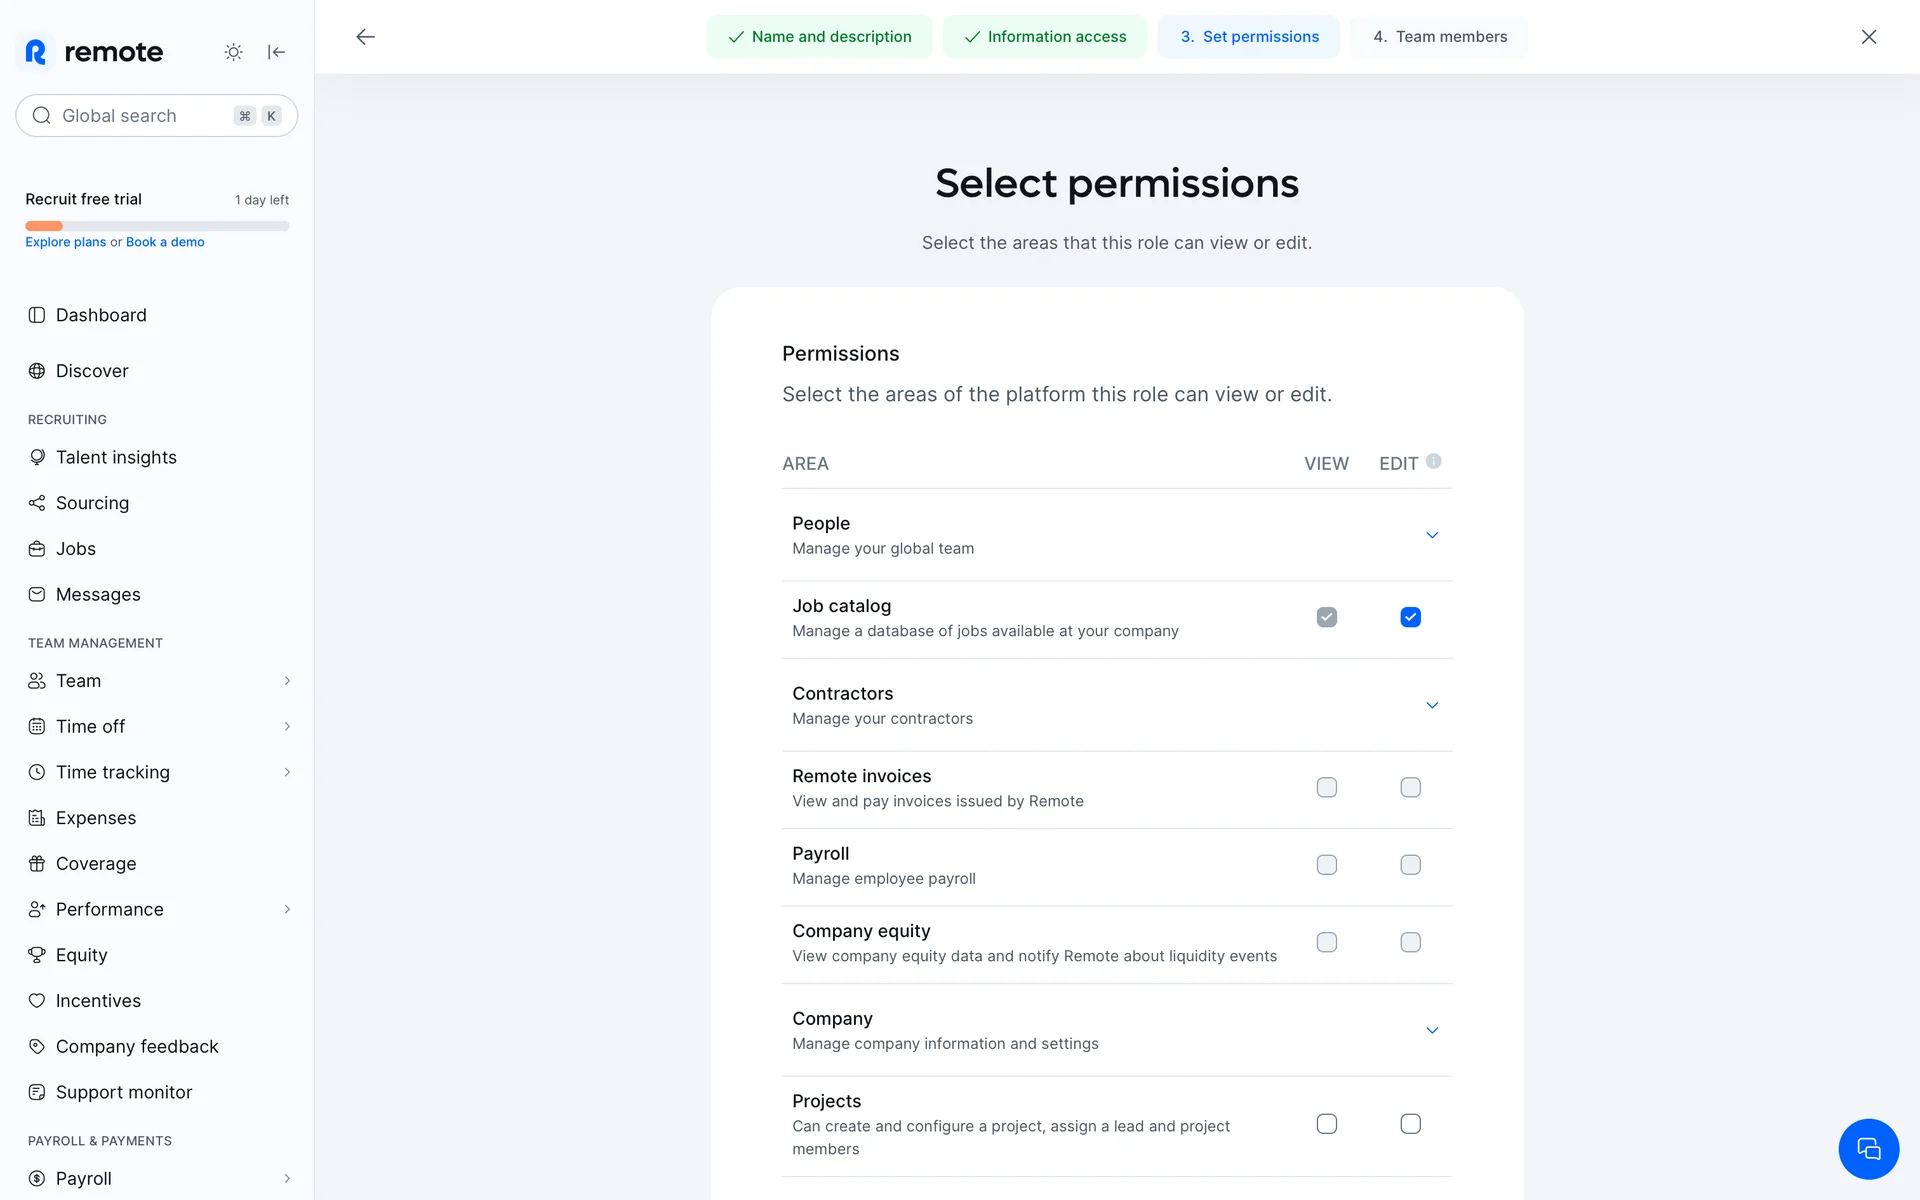This screenshot has height=1200, width=1920.
Task: Go to Team members step tab
Action: 1439,37
